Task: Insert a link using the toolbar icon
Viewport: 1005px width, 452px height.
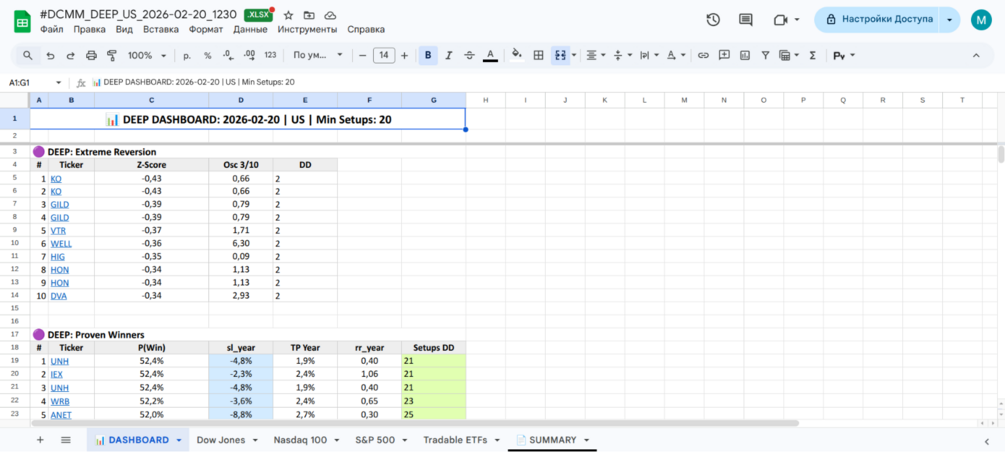Action: [703, 56]
